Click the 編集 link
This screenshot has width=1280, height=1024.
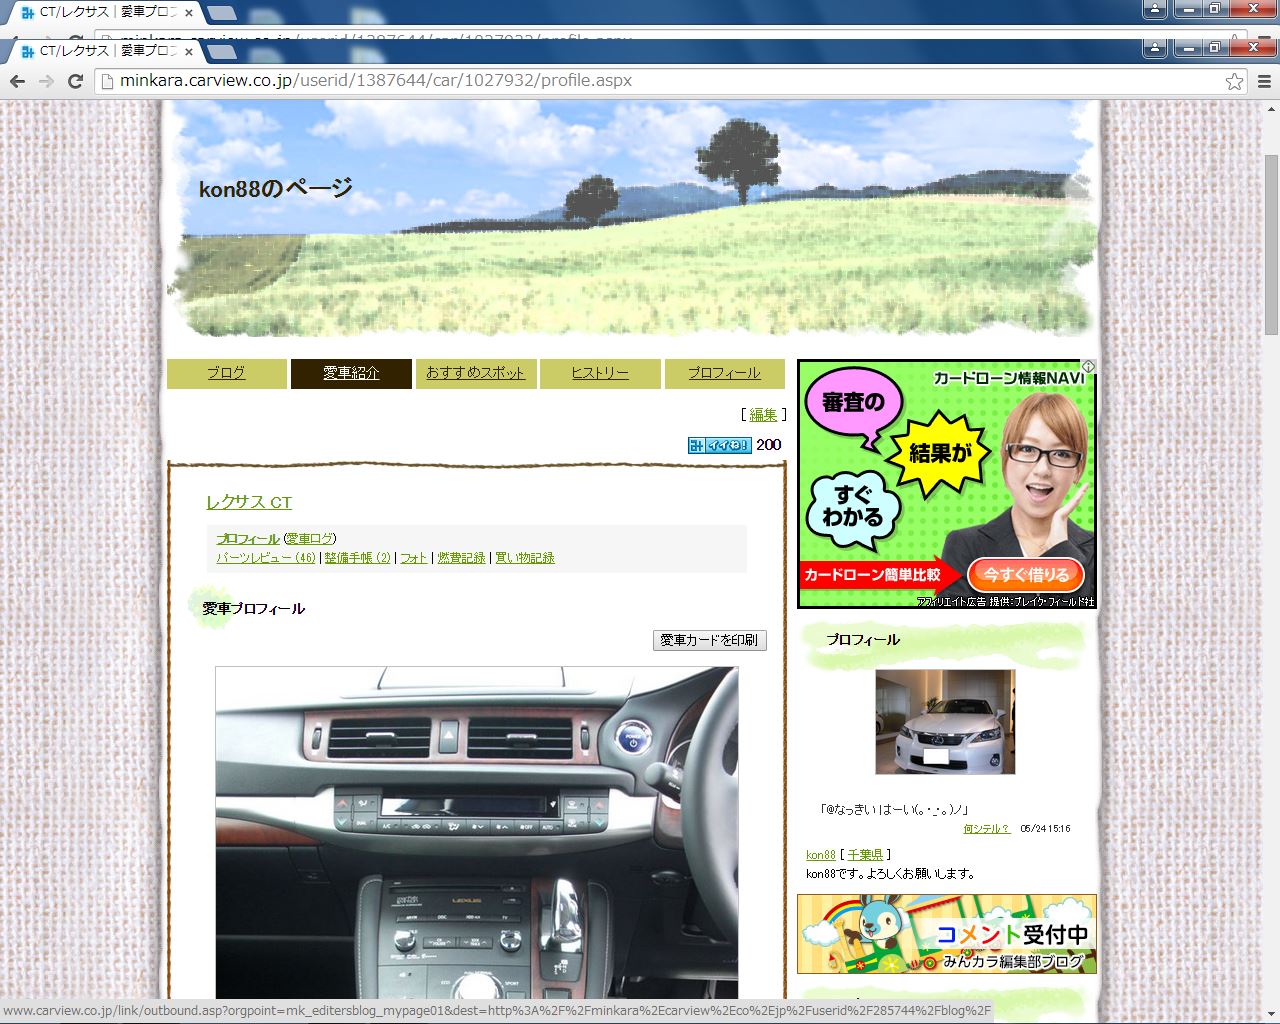pos(763,415)
